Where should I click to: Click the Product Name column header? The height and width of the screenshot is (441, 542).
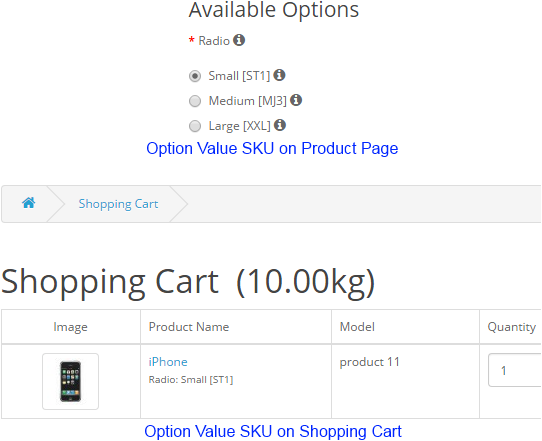point(189,327)
